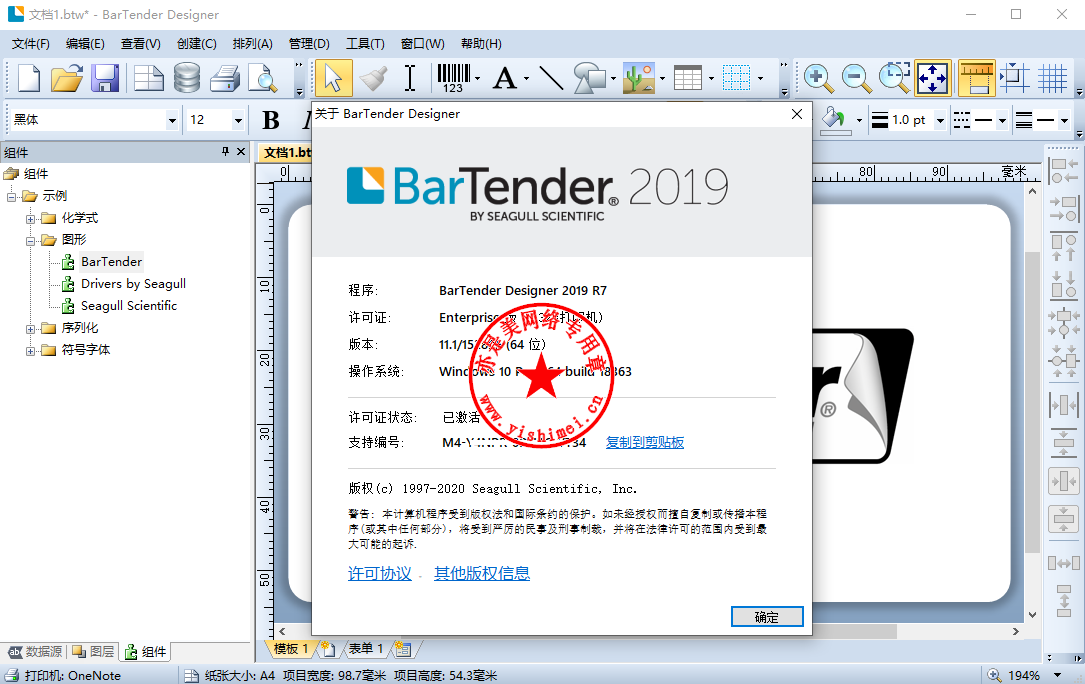Image resolution: width=1085 pixels, height=684 pixels.
Task: Close the 关于 BarTender Designer dialog
Action: coord(797,114)
